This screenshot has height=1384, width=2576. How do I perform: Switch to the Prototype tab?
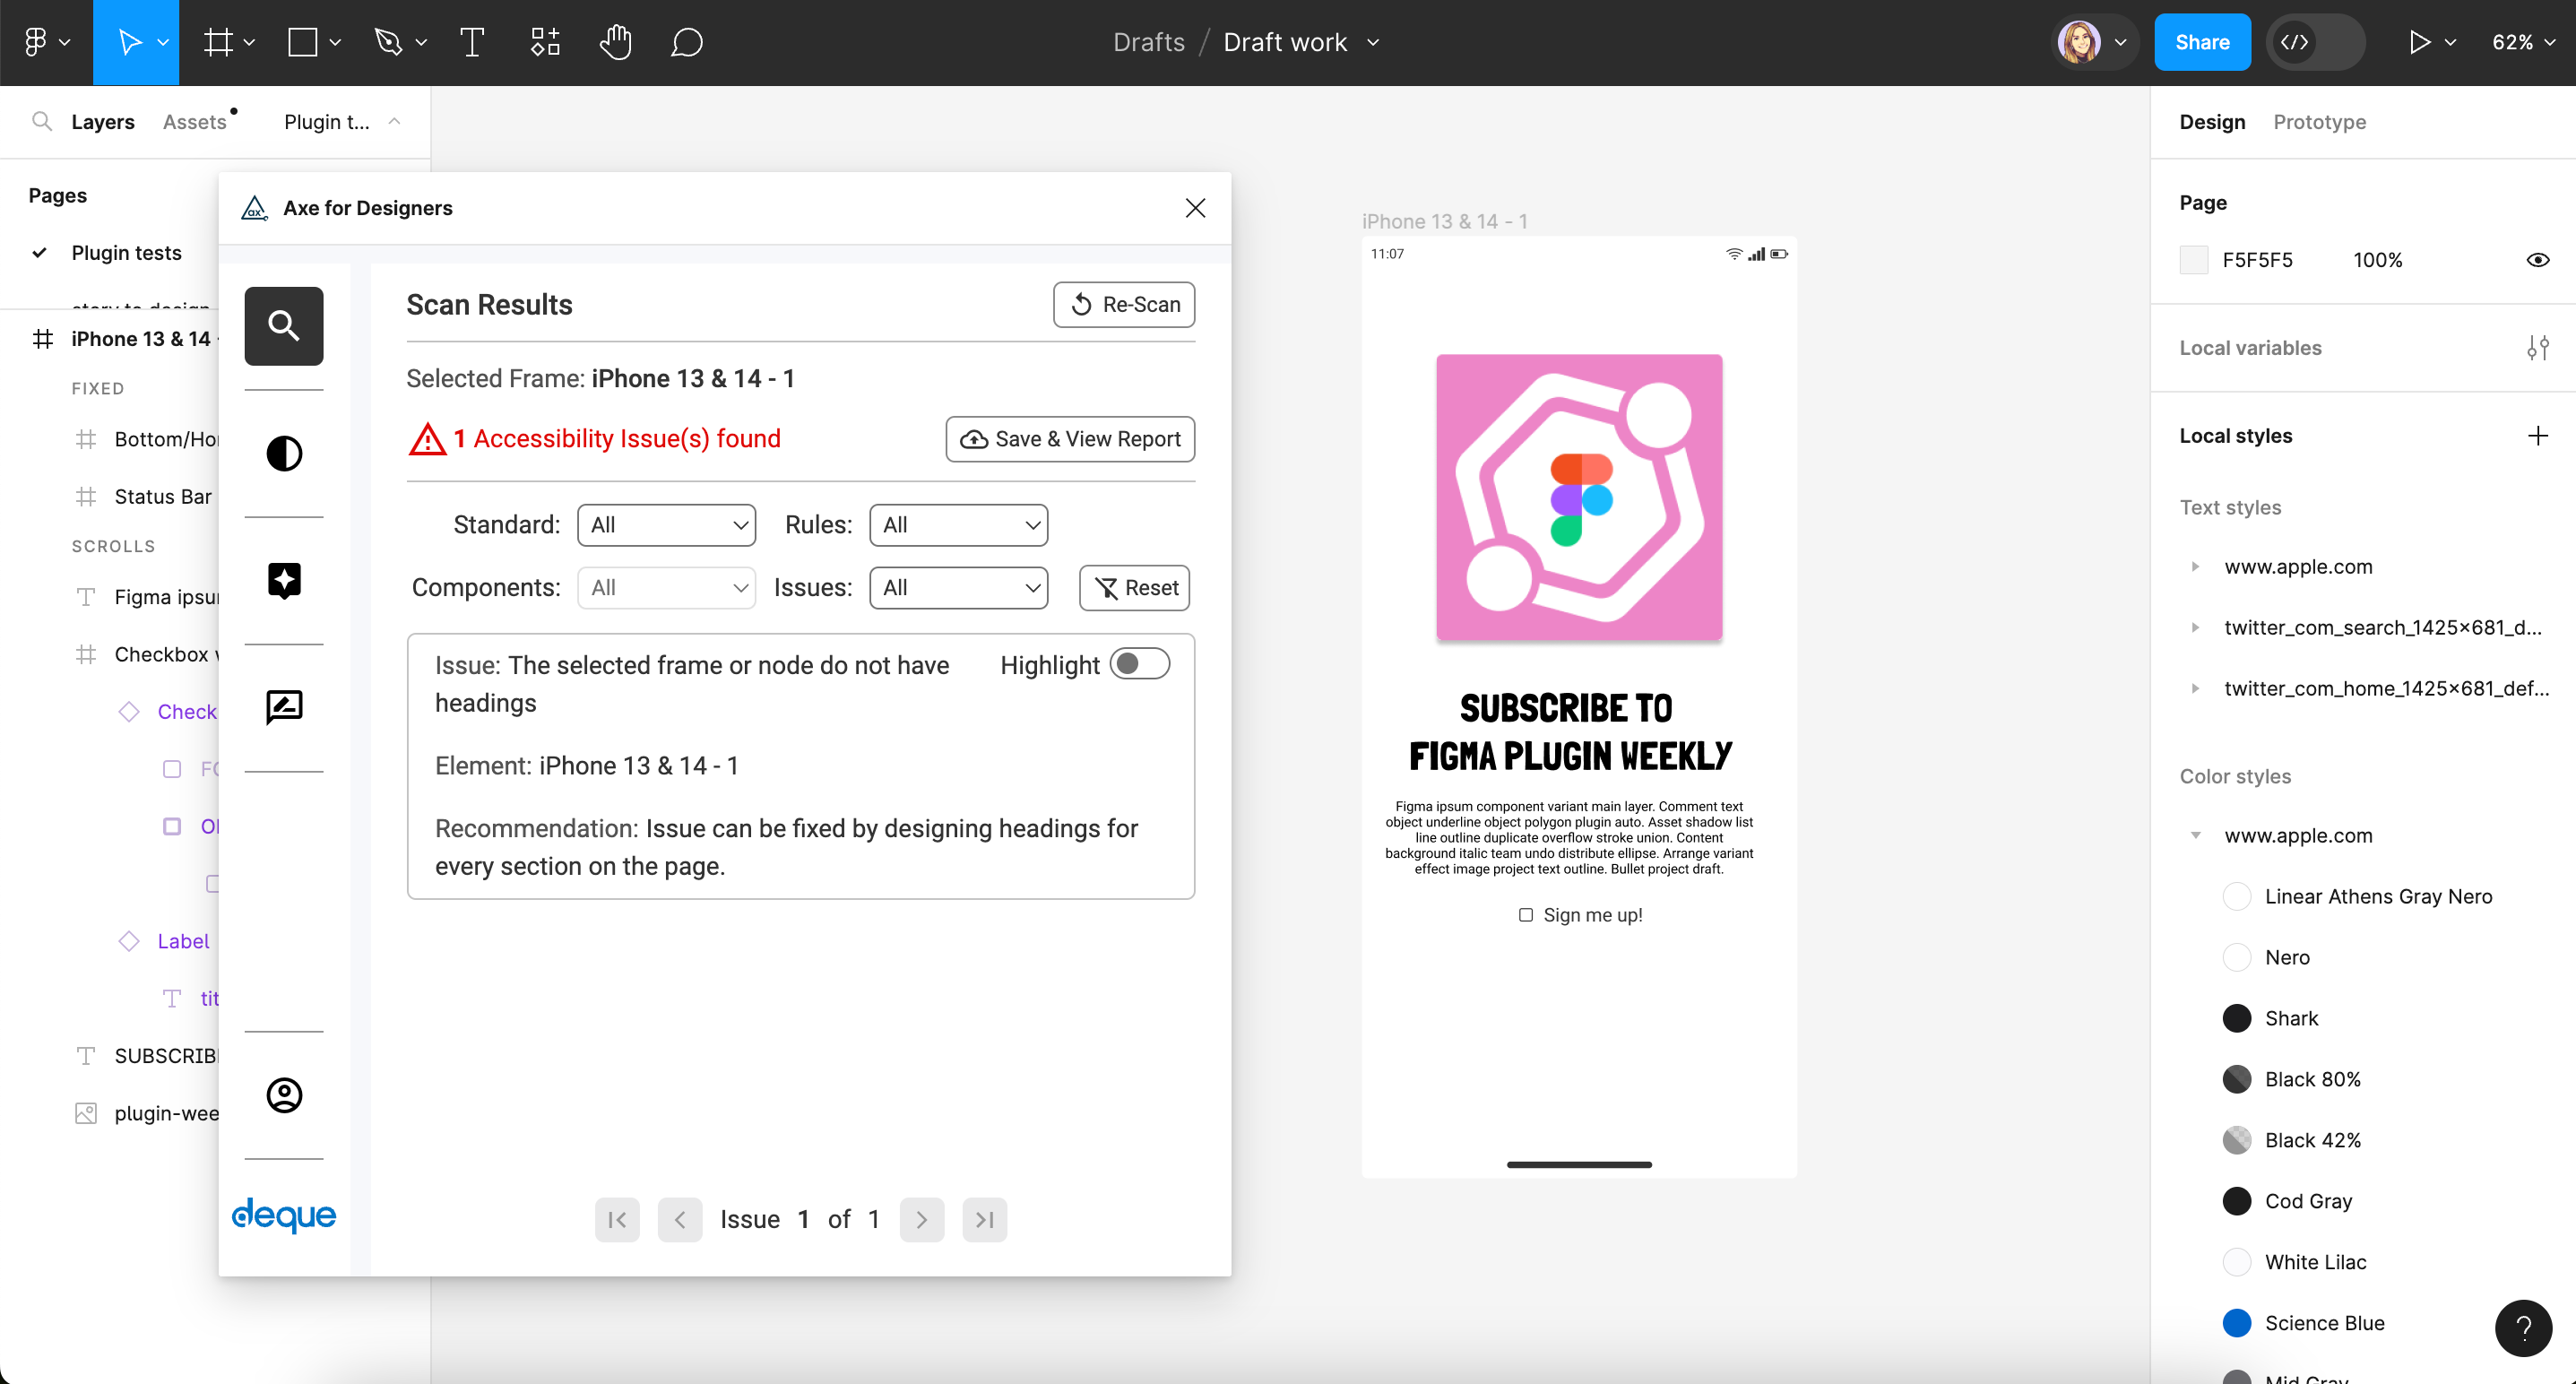pos(2319,122)
